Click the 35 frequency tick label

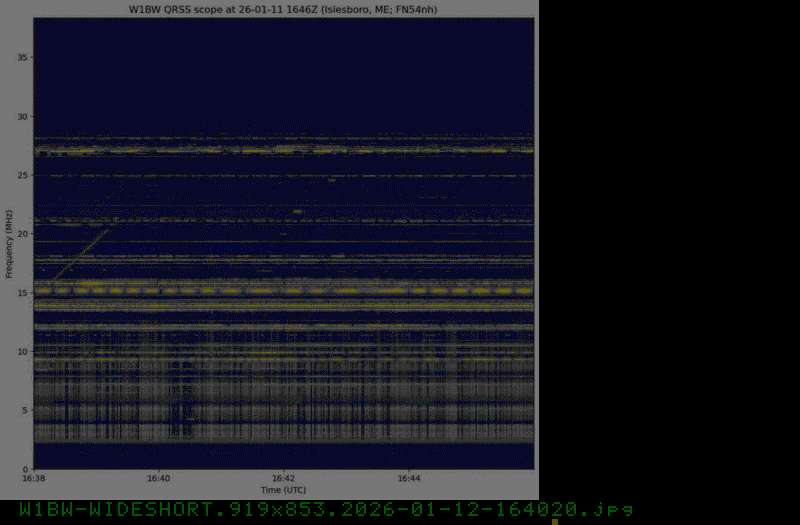(21, 57)
